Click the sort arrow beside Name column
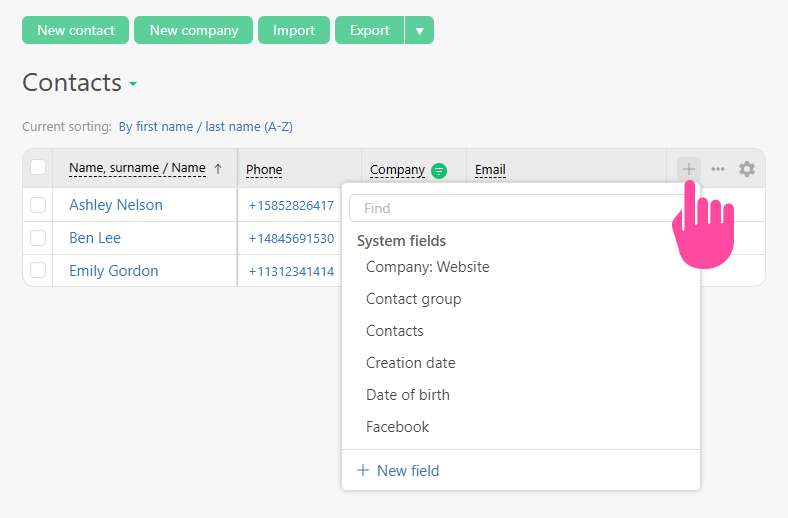The image size is (788, 518). (x=218, y=169)
